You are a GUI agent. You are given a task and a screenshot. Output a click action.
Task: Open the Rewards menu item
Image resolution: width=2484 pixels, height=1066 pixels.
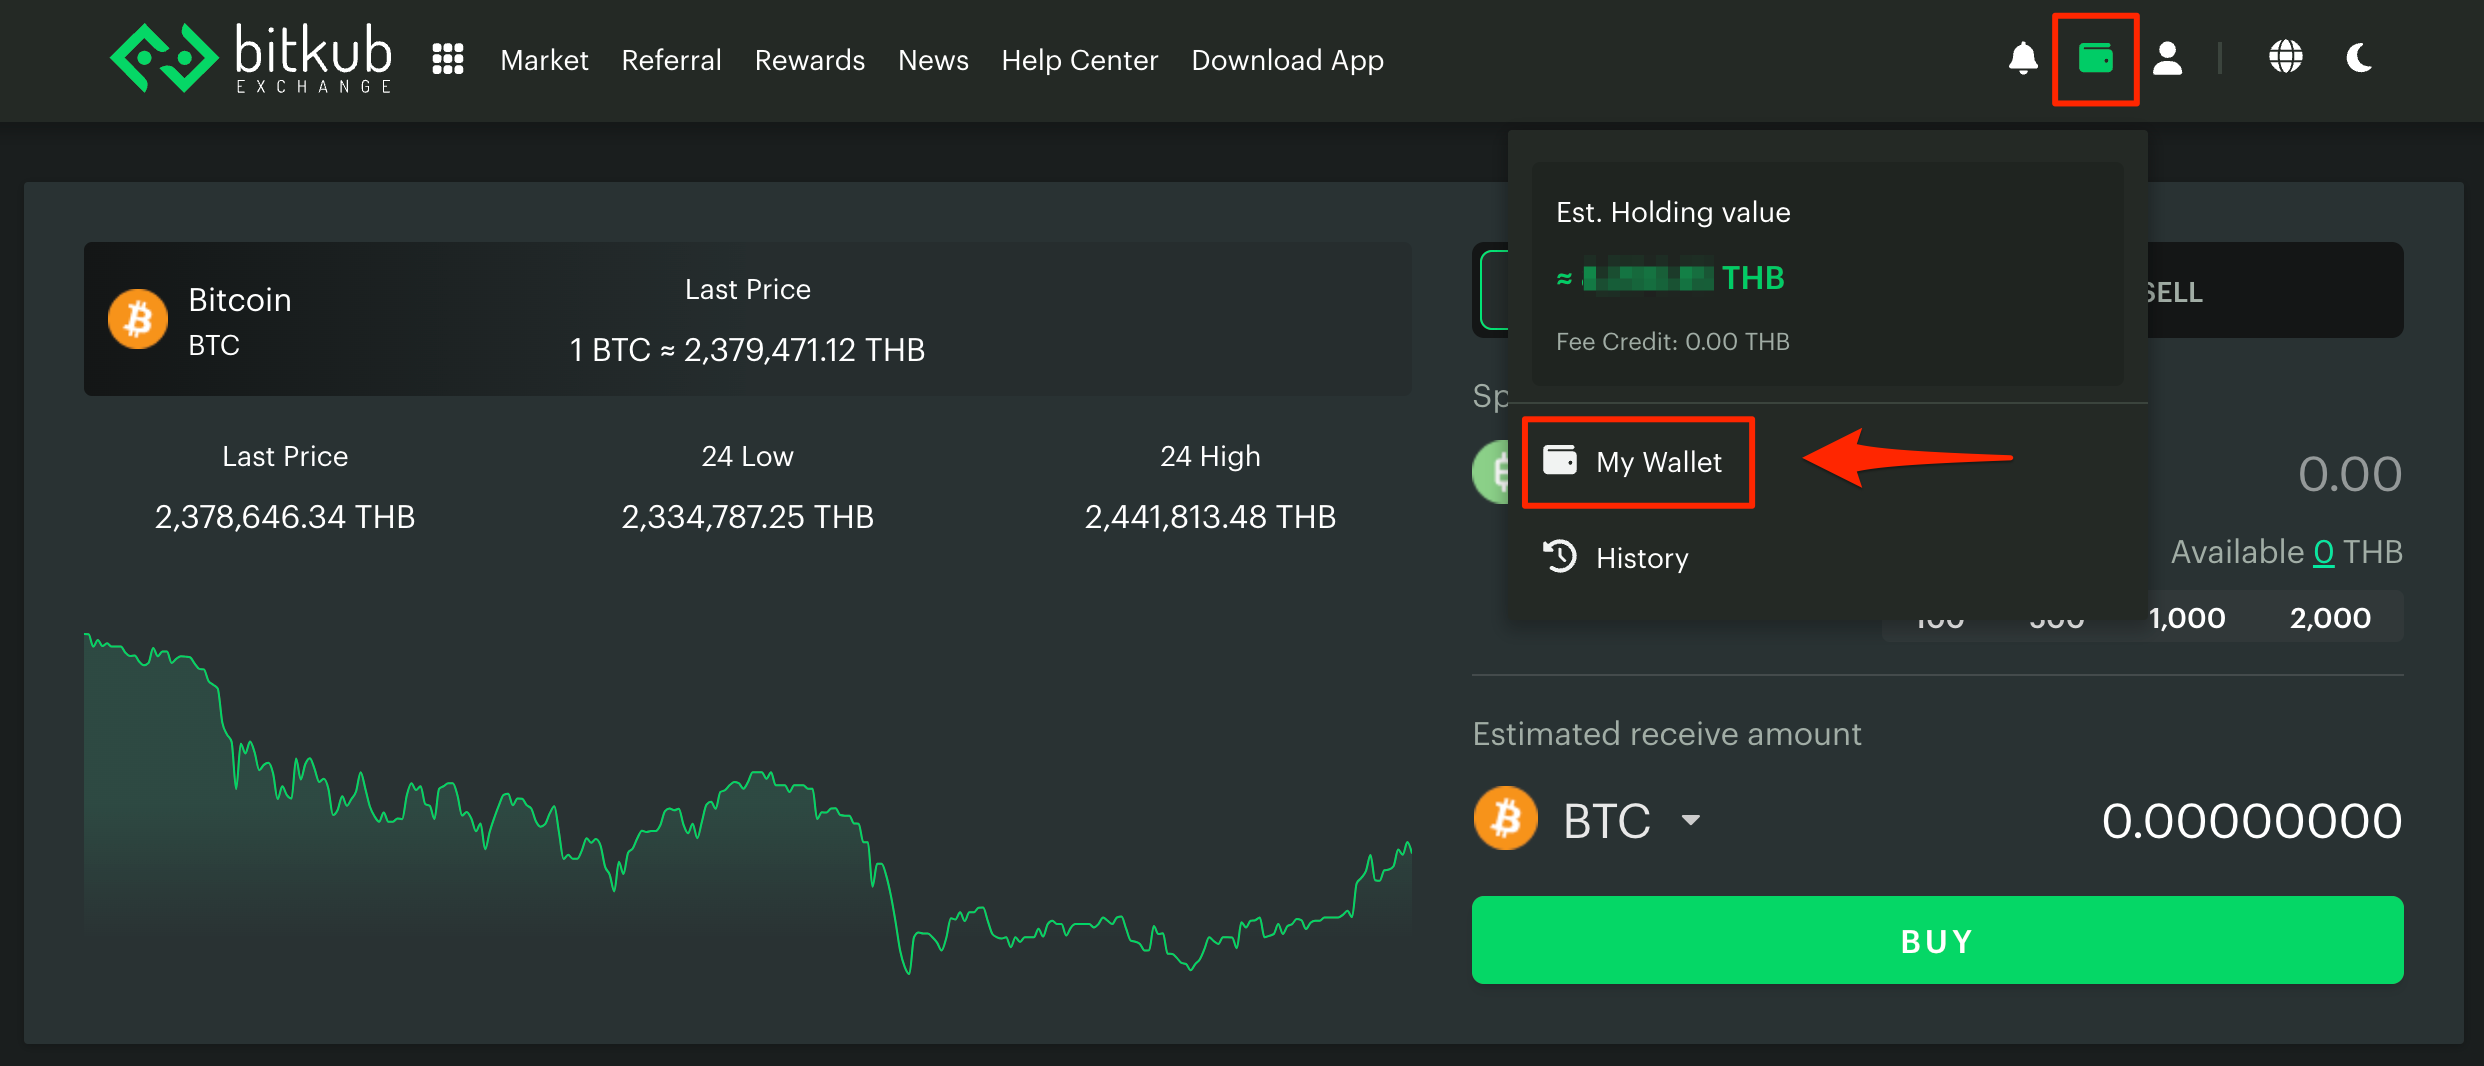pyautogui.click(x=810, y=60)
